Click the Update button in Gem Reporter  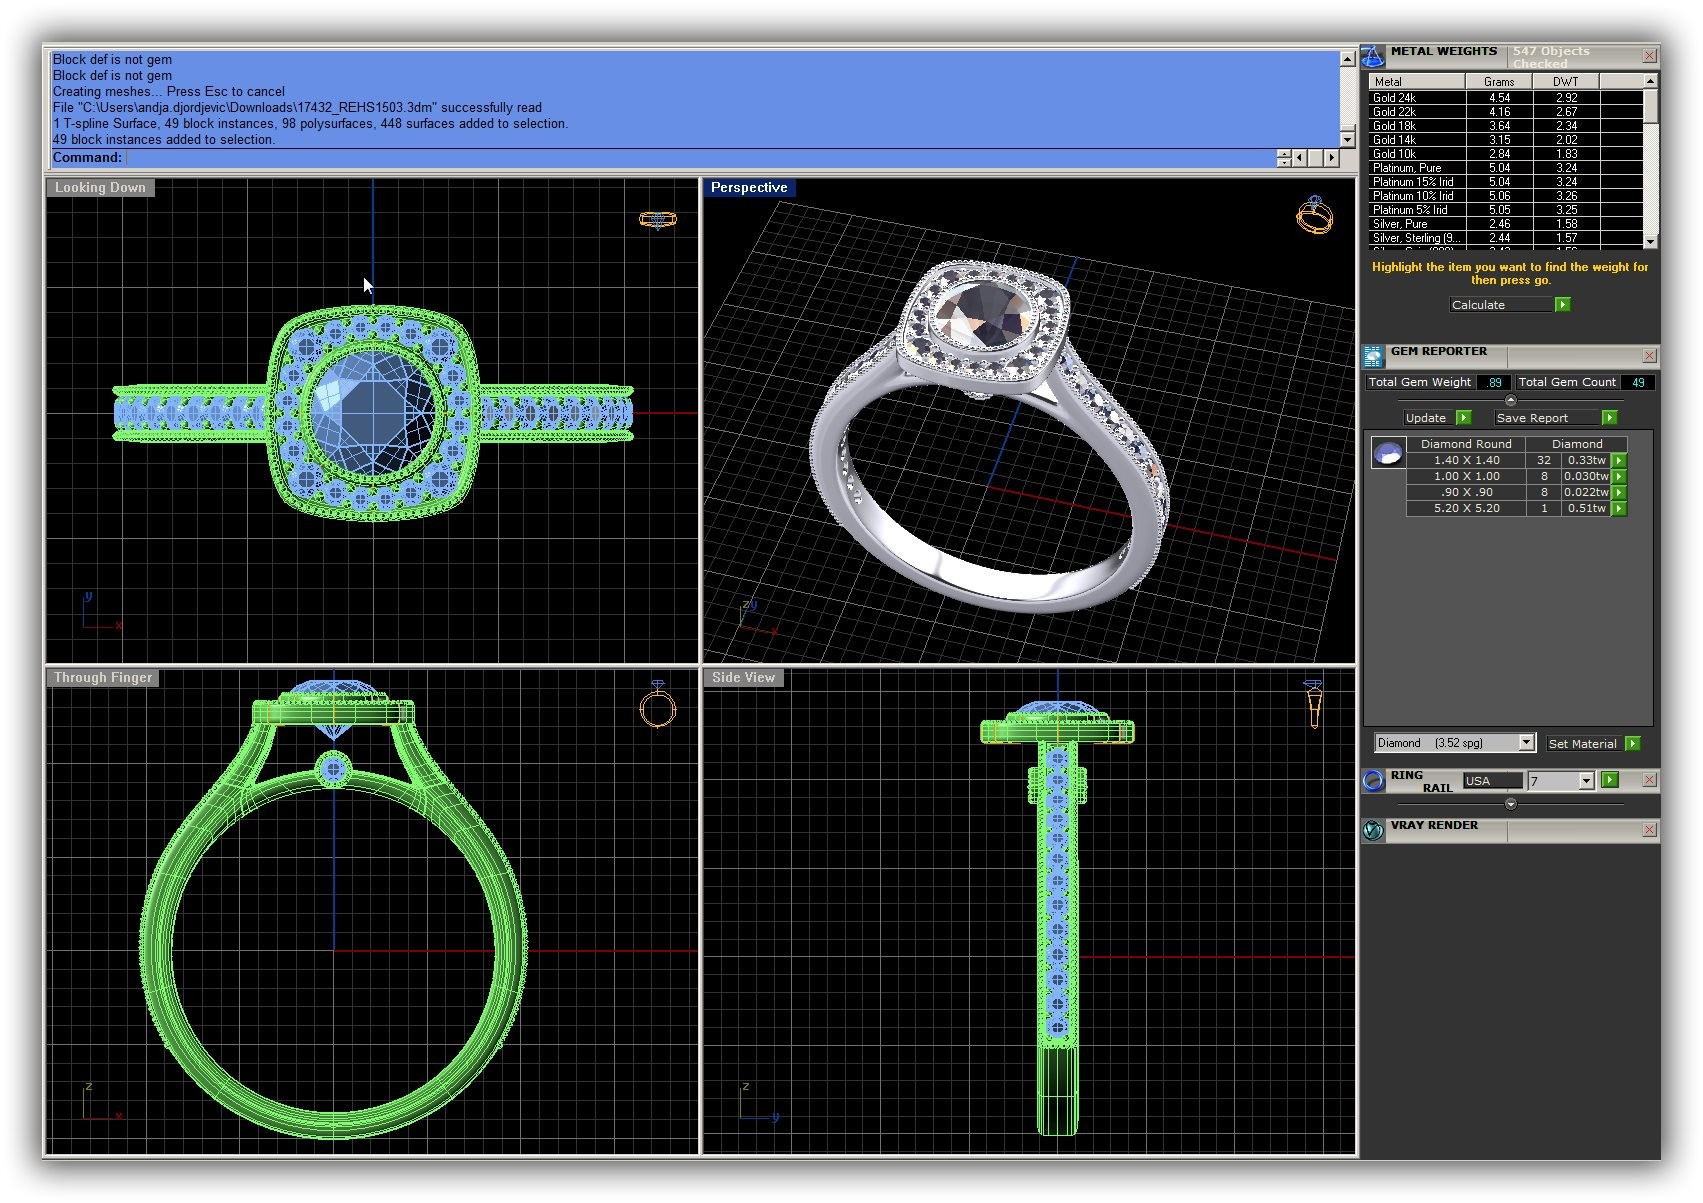1426,418
